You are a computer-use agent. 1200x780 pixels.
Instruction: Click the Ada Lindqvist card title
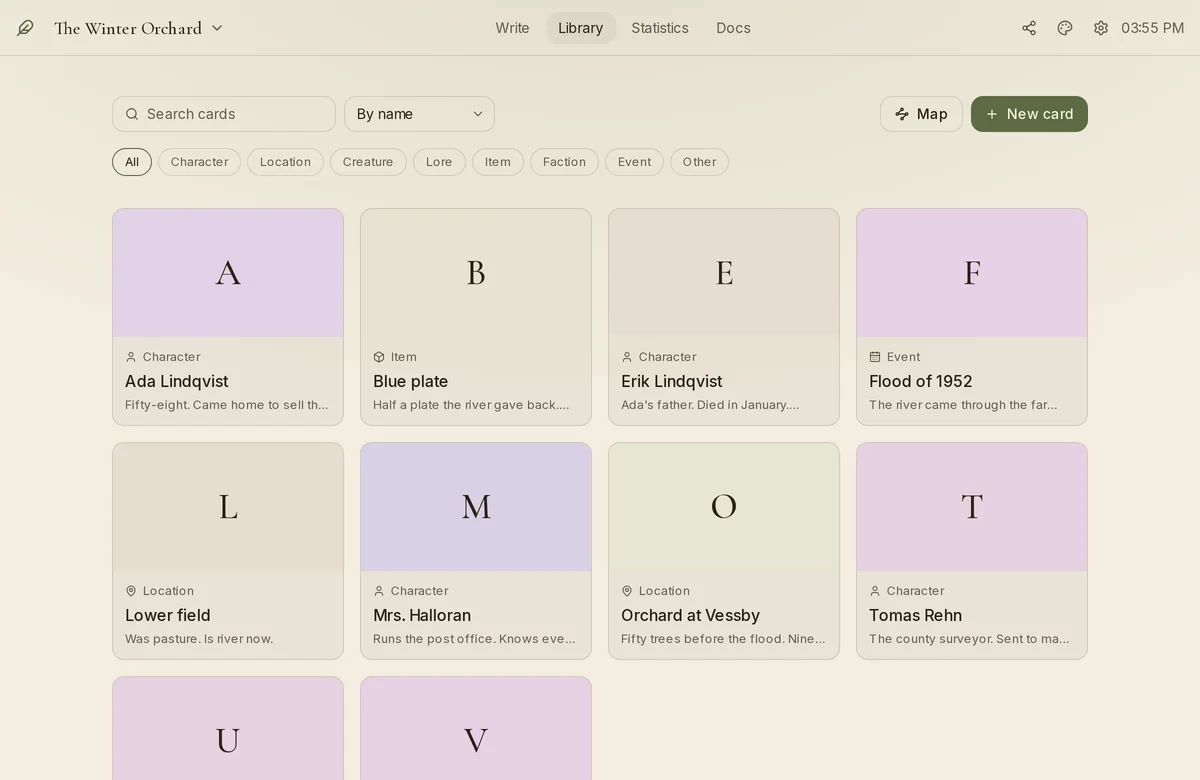point(177,381)
